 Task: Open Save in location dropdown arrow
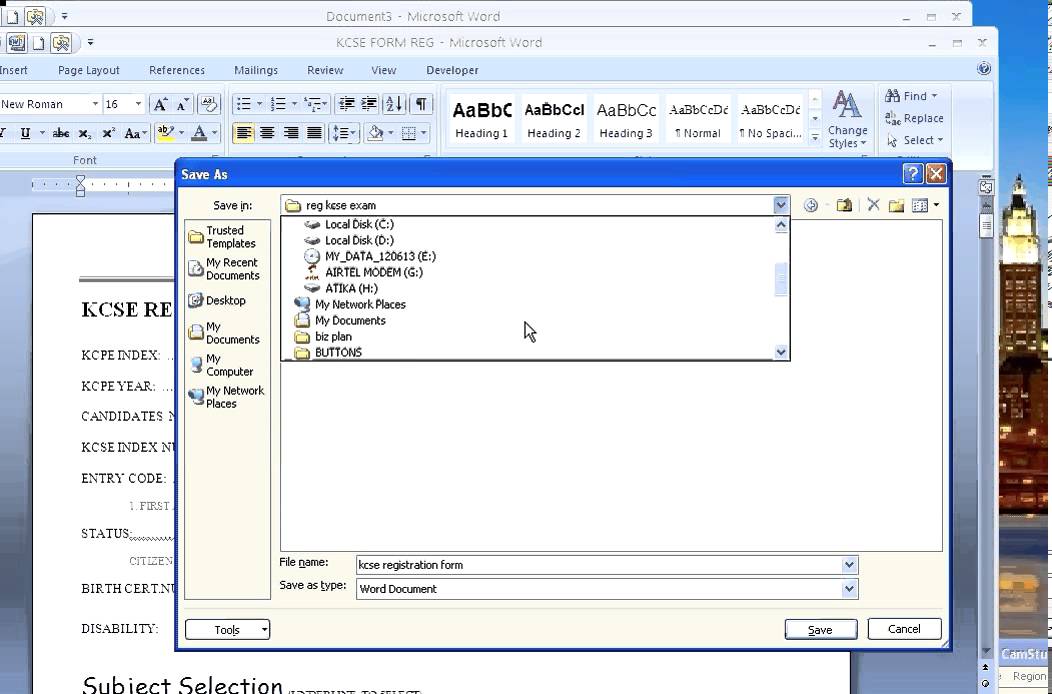(x=780, y=205)
